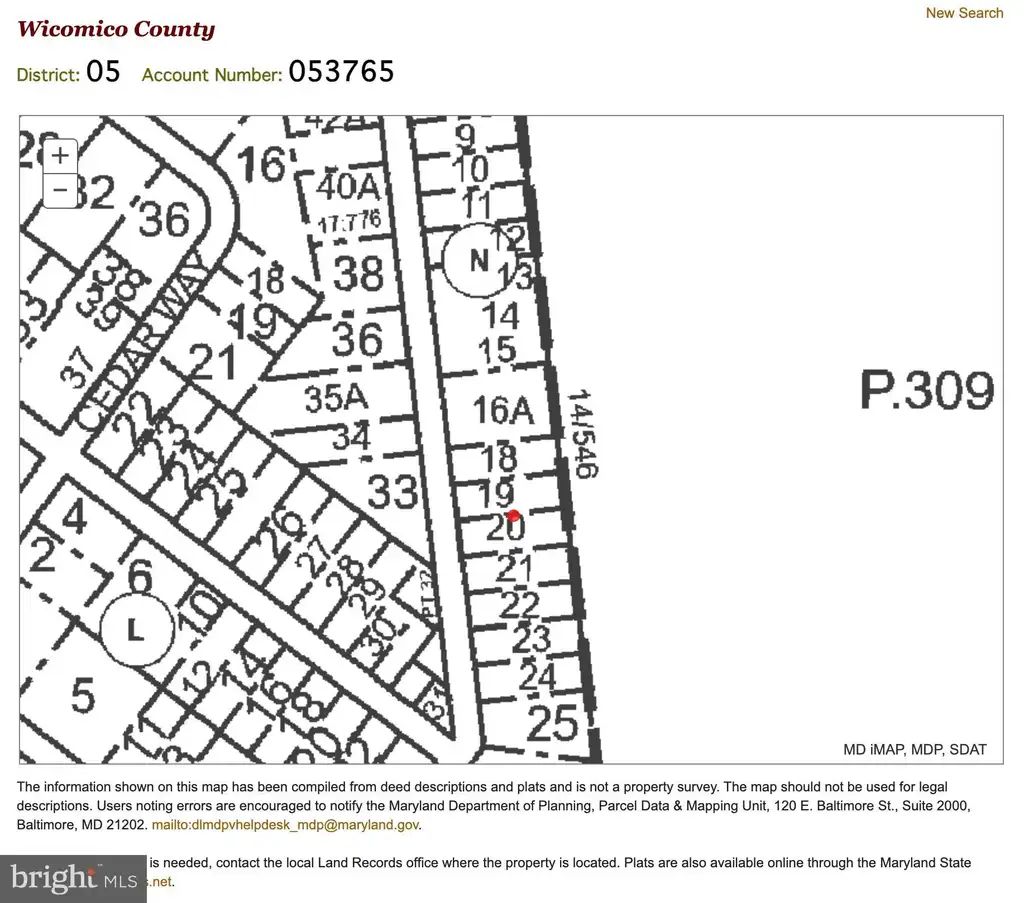
Task: Click the Wicomico County heading
Action: coord(116,29)
